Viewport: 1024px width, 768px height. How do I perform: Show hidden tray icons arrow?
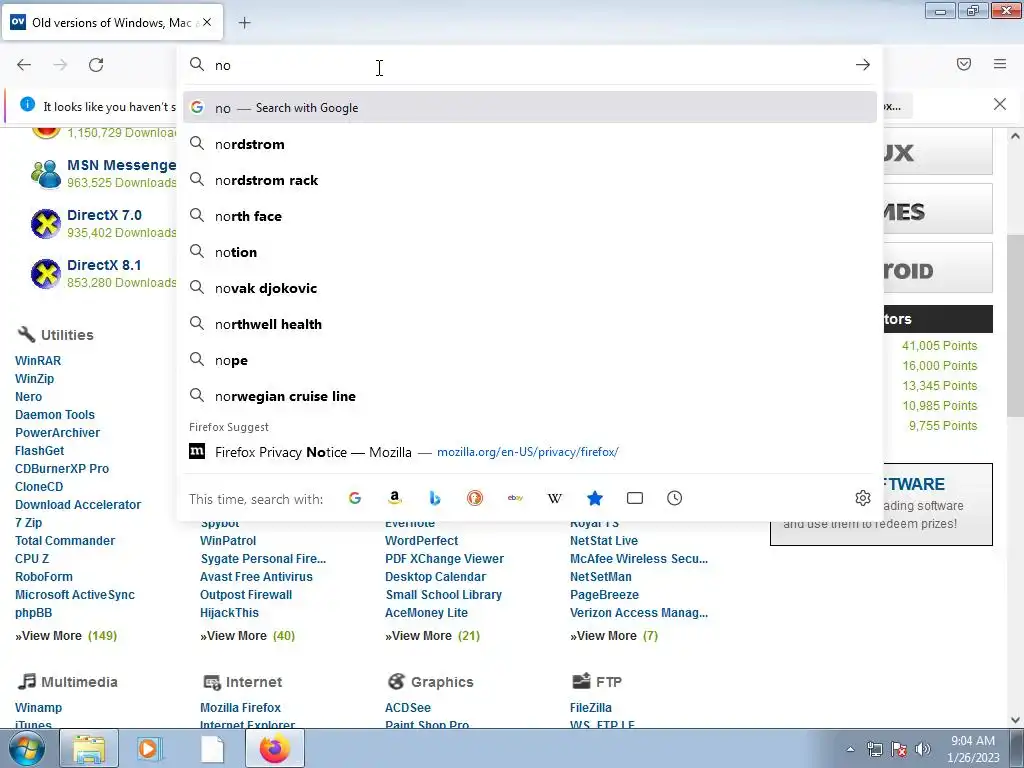(850, 749)
